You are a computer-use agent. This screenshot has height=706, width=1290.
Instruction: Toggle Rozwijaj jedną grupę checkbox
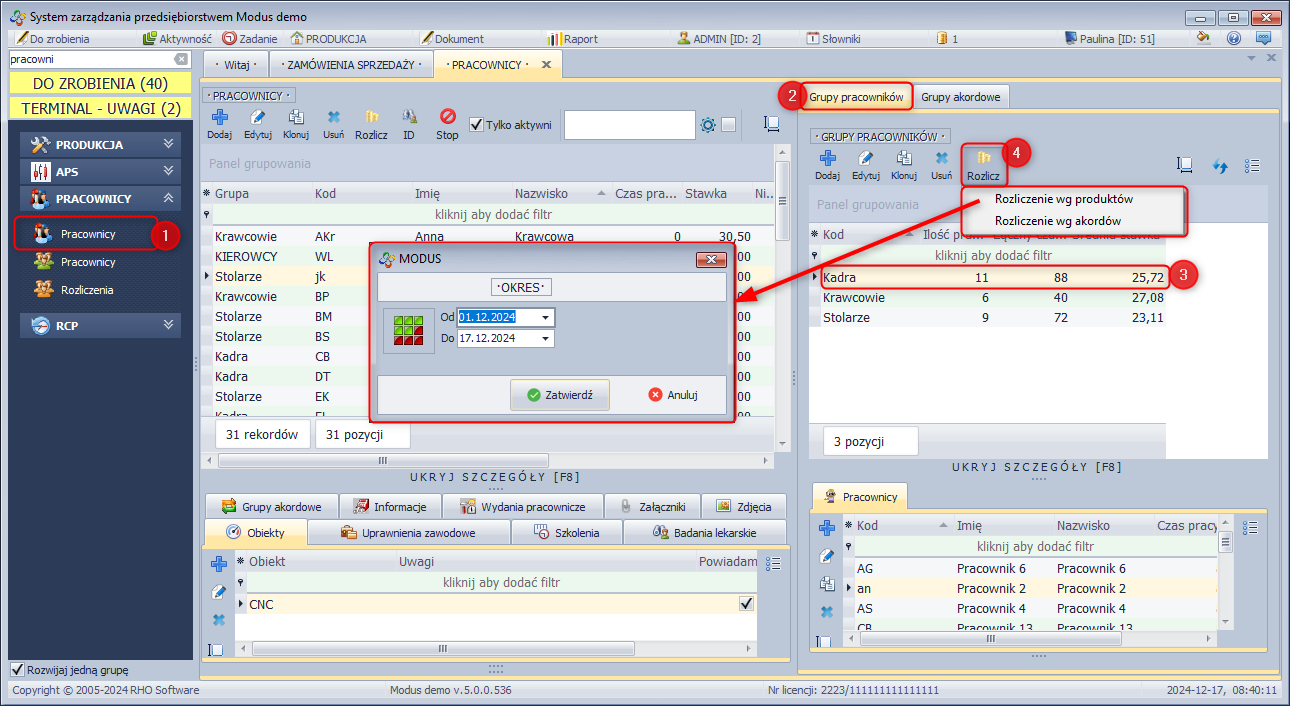(17, 669)
